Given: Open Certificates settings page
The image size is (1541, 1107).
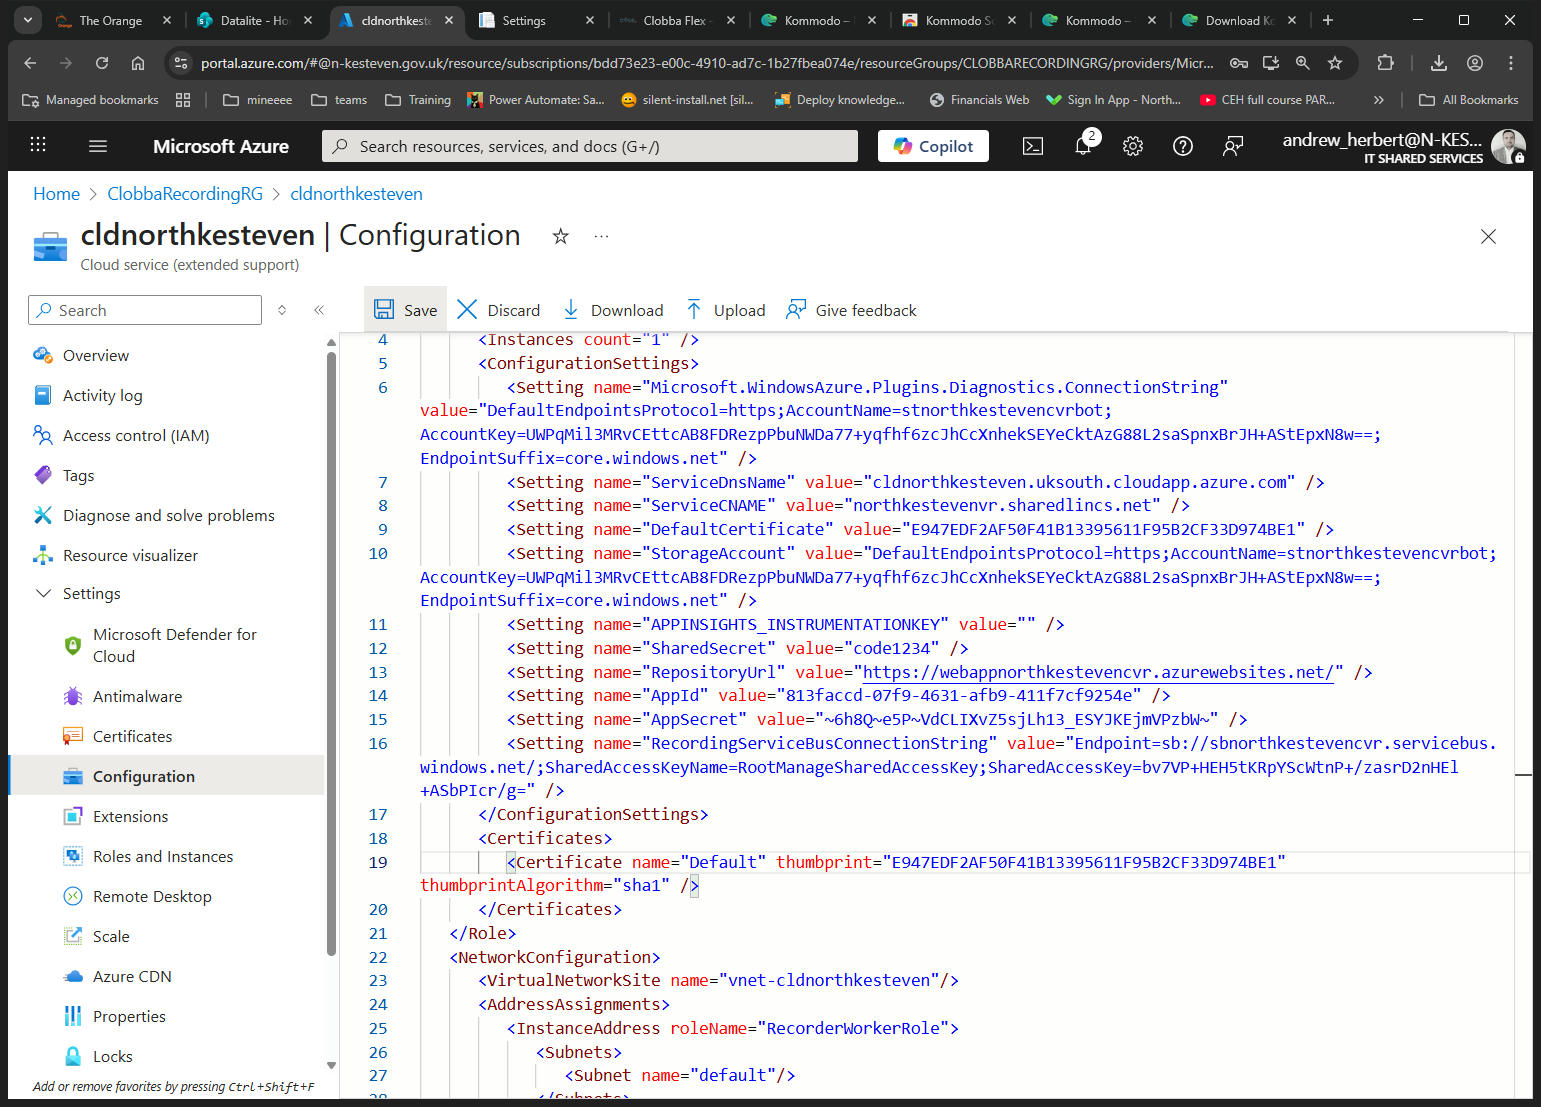Looking at the screenshot, I should point(132,736).
